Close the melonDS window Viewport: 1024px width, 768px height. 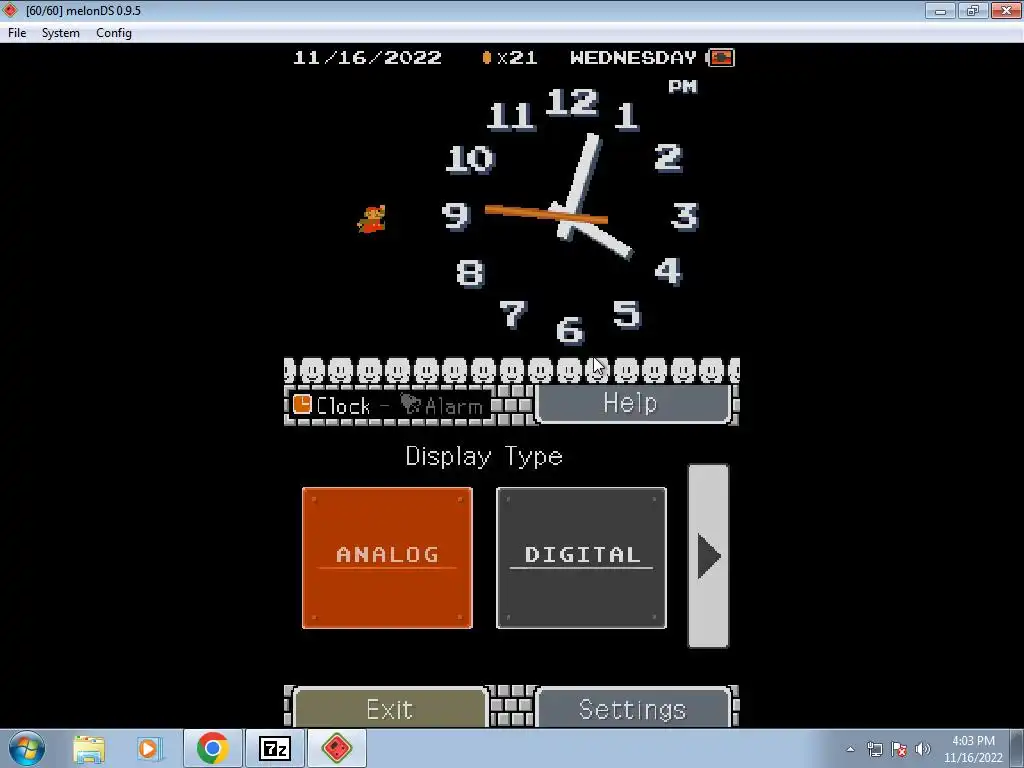[1006, 10]
